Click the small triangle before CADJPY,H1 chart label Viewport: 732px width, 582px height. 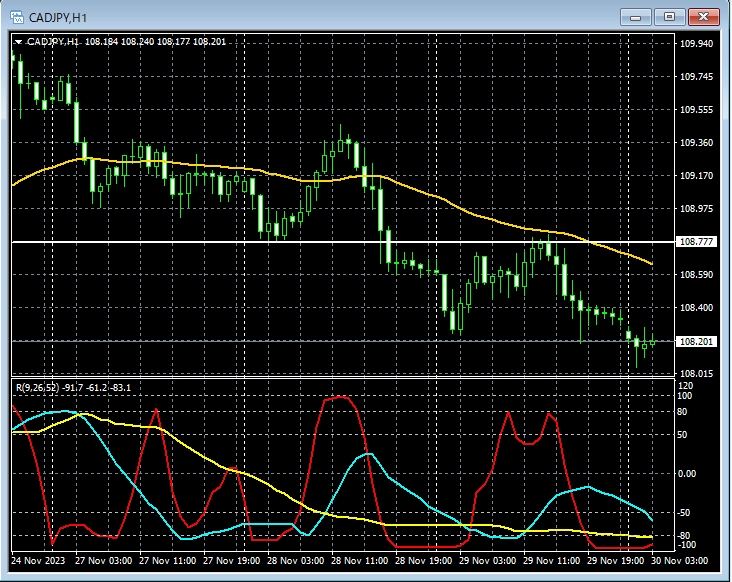click(x=18, y=42)
